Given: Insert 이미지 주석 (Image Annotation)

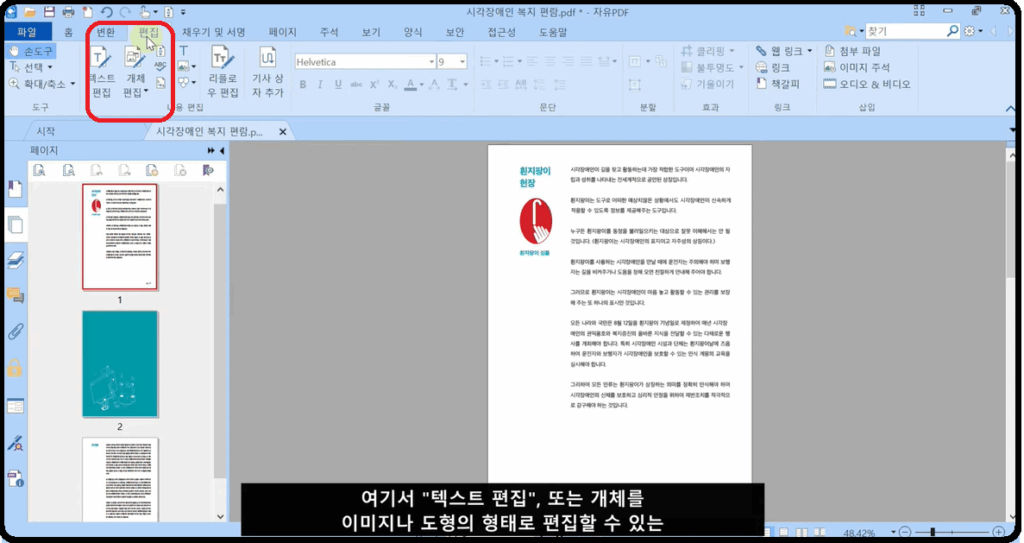Looking at the screenshot, I should click(x=859, y=67).
